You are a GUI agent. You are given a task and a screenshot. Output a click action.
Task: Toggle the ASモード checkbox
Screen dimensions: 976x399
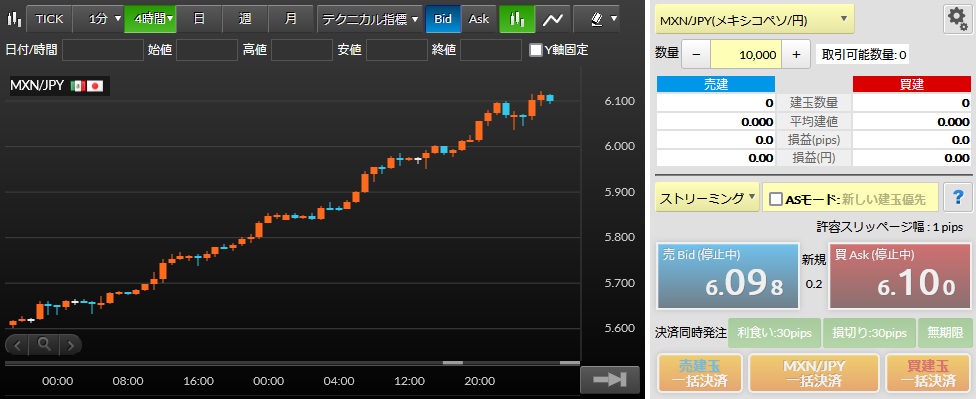(x=776, y=199)
